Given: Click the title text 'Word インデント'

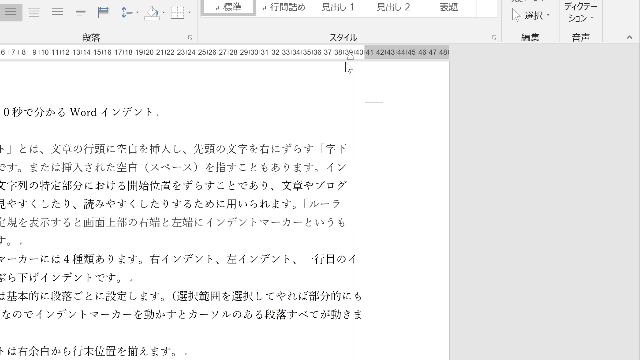Looking at the screenshot, I should (111, 112).
